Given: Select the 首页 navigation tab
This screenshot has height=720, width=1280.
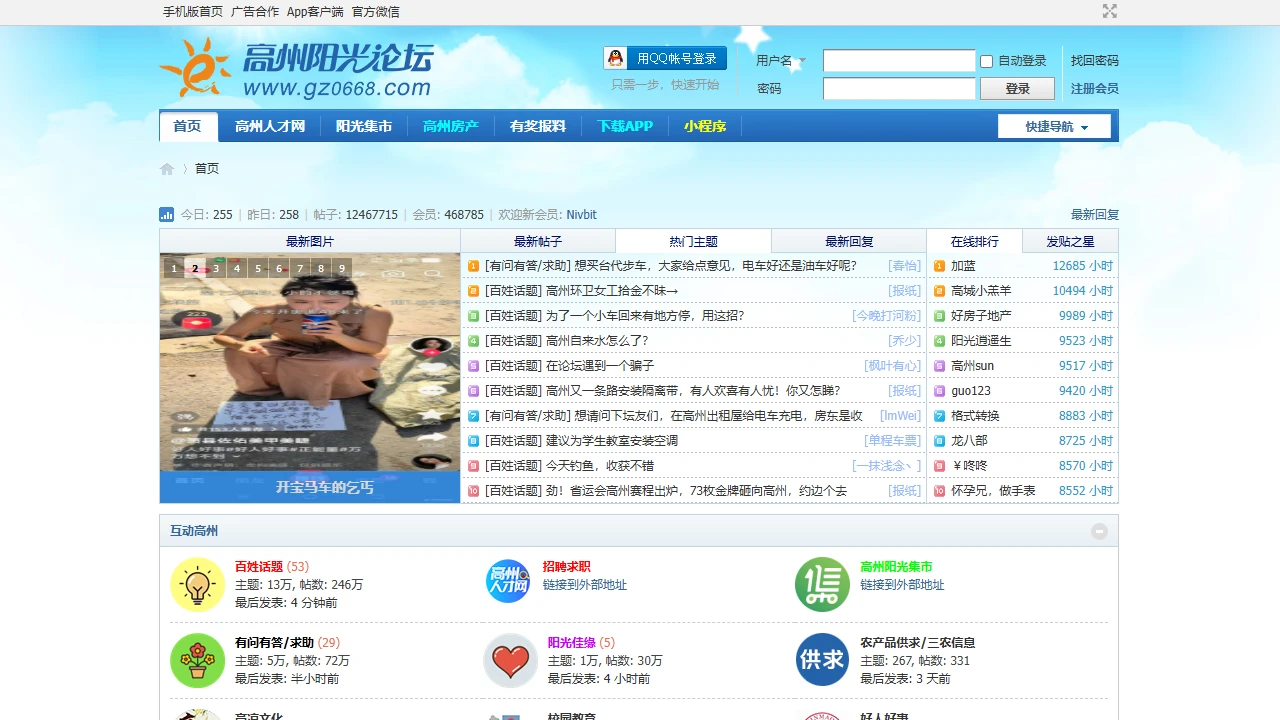Looking at the screenshot, I should [187, 126].
